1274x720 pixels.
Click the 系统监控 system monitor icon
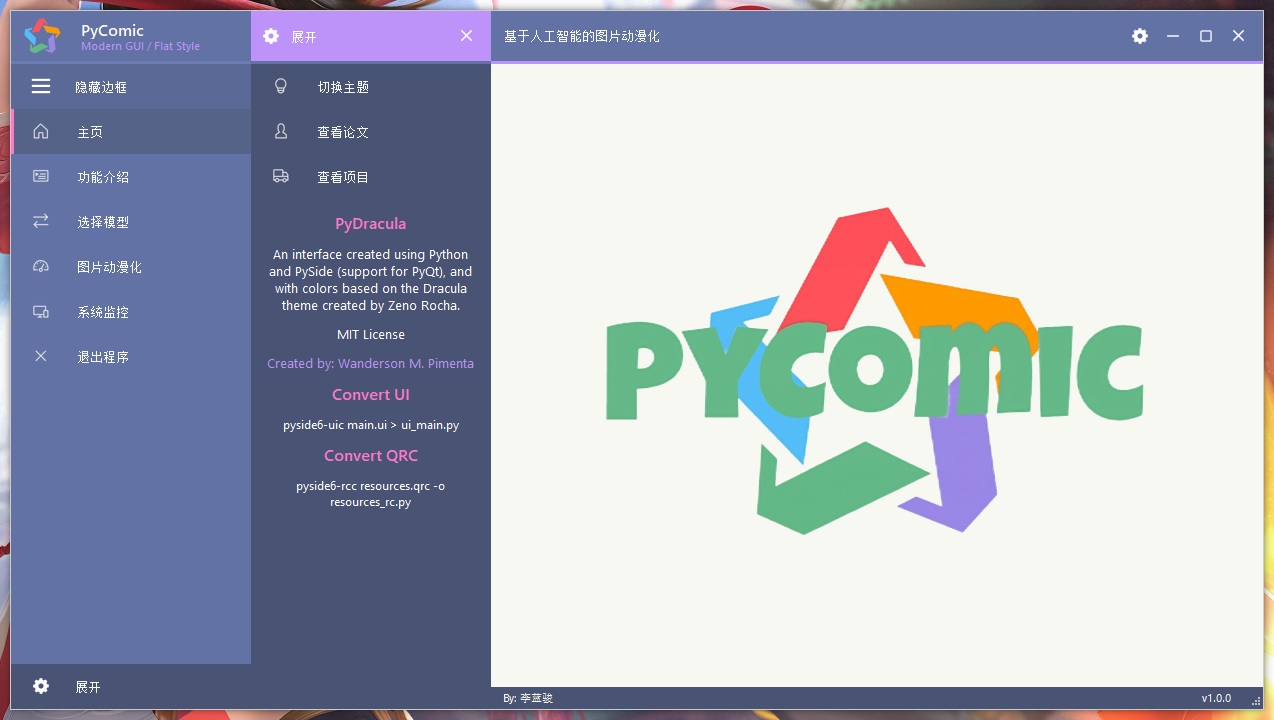(40, 311)
